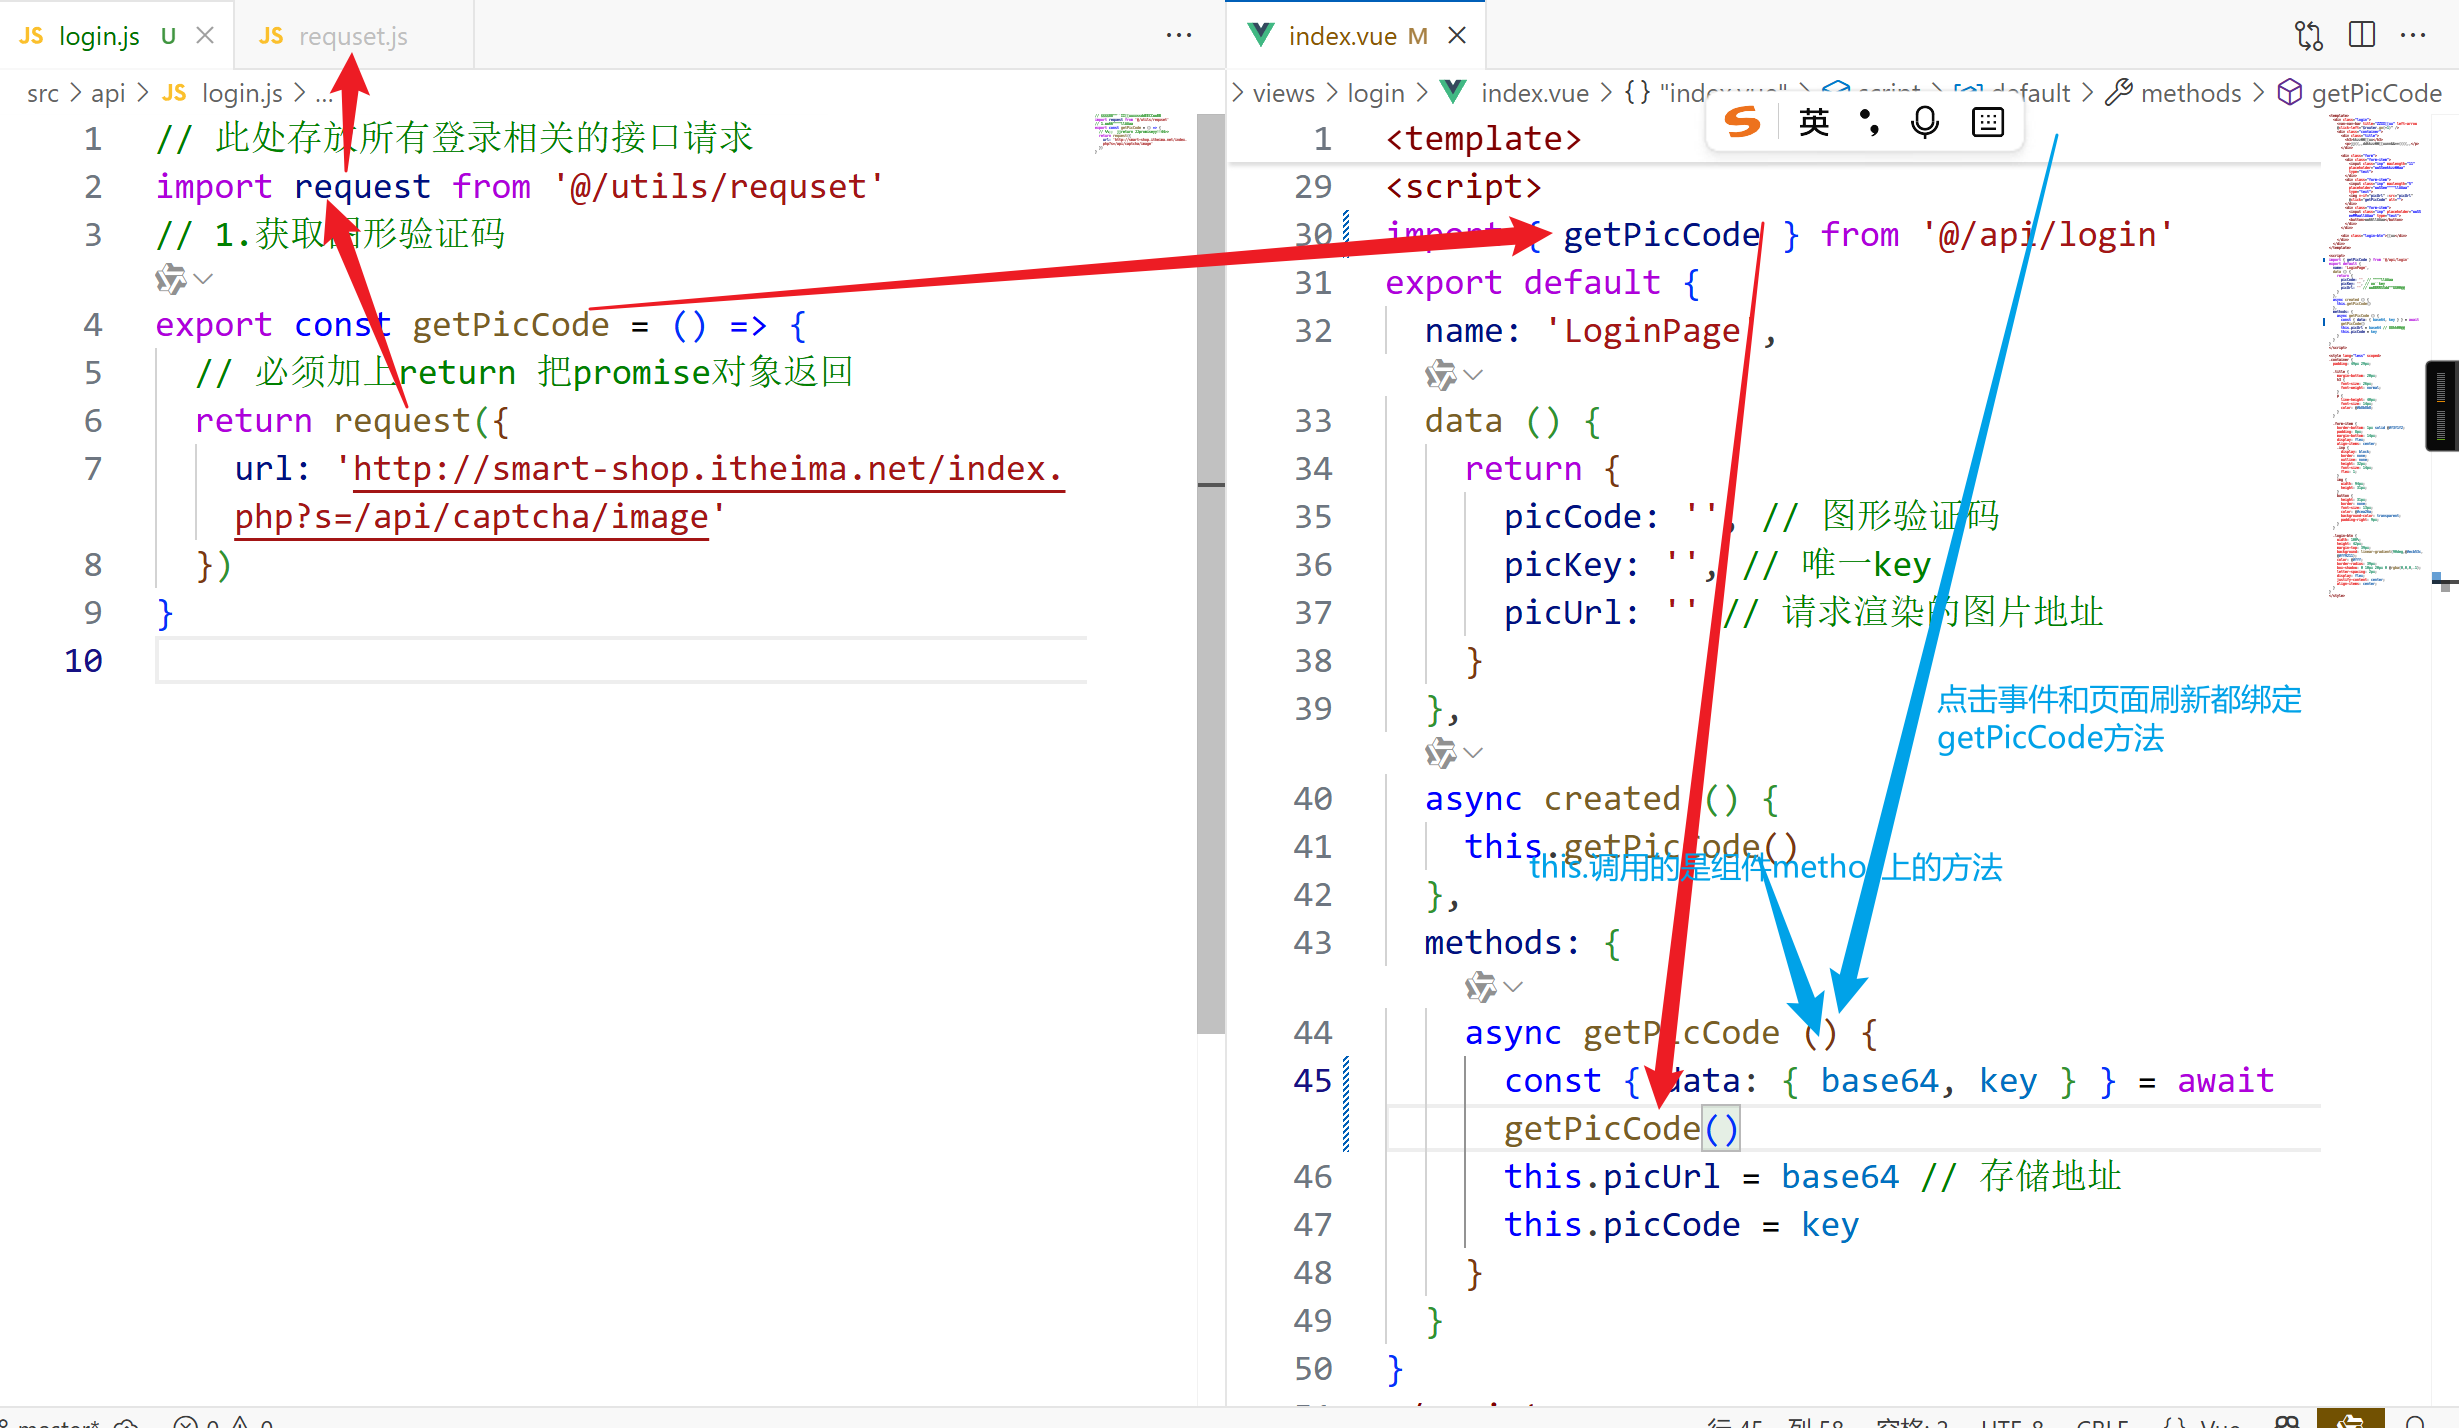
Task: Expand AI codelens chevron above data()
Action: tap(1473, 375)
